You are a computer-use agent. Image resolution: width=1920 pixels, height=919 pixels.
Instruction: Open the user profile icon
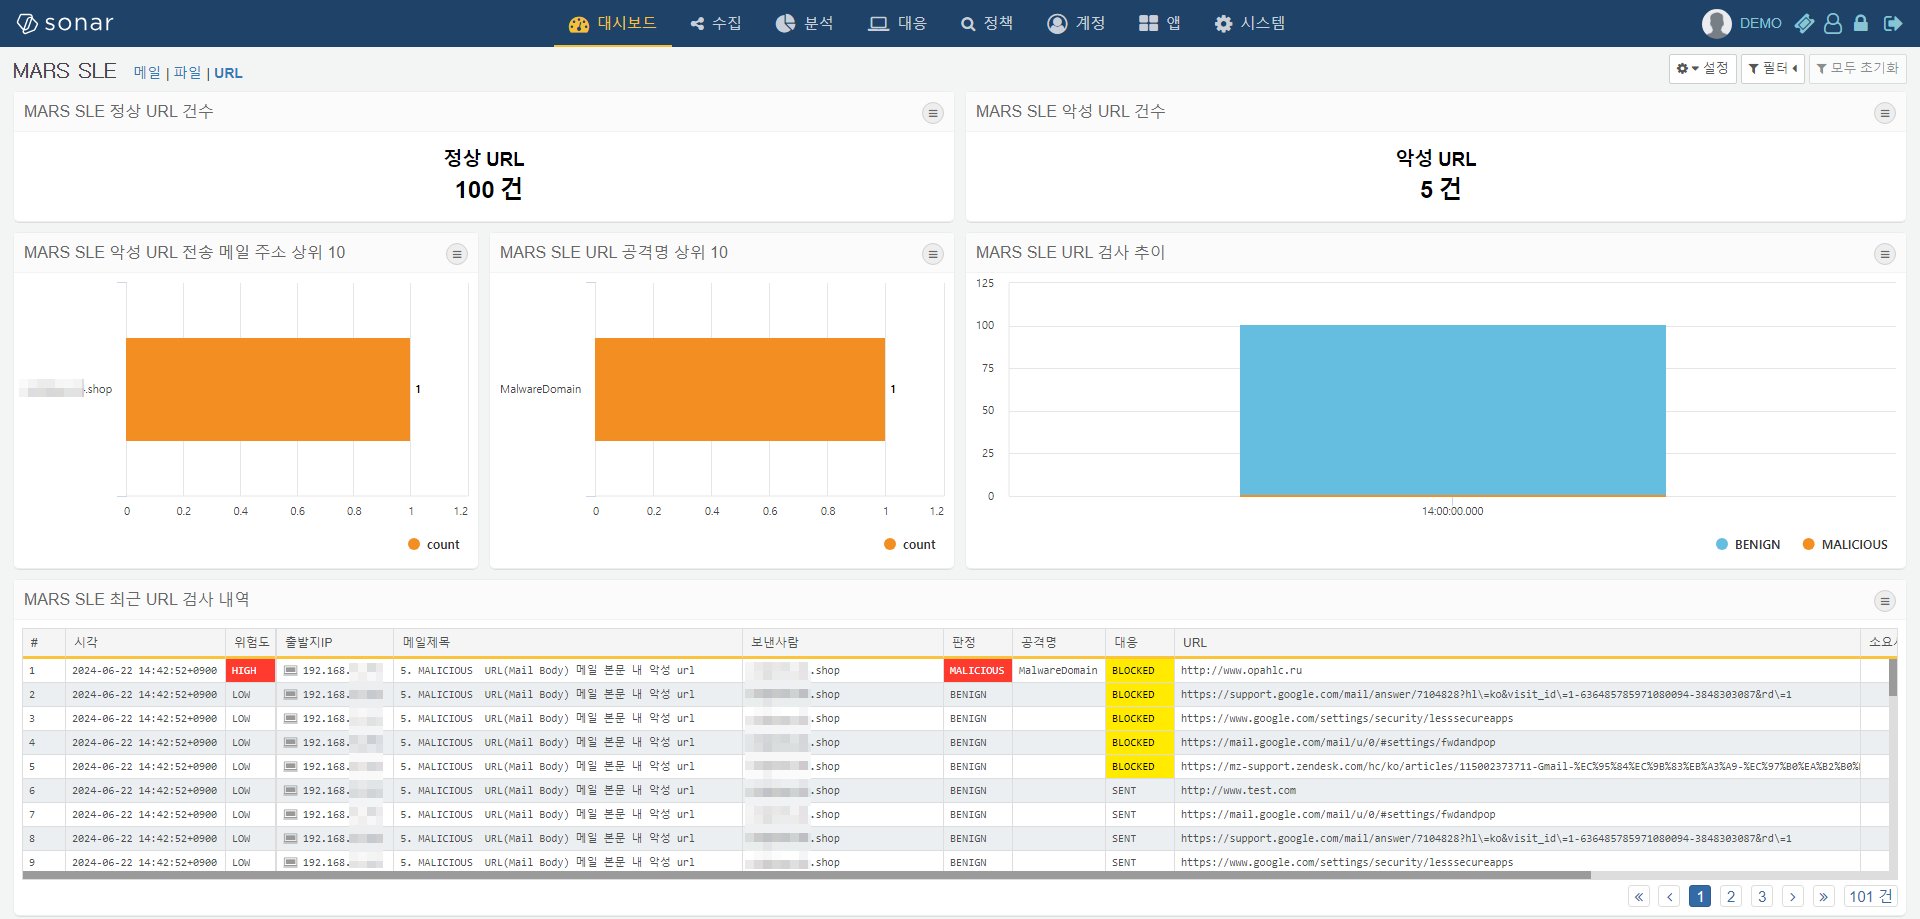(x=1833, y=23)
